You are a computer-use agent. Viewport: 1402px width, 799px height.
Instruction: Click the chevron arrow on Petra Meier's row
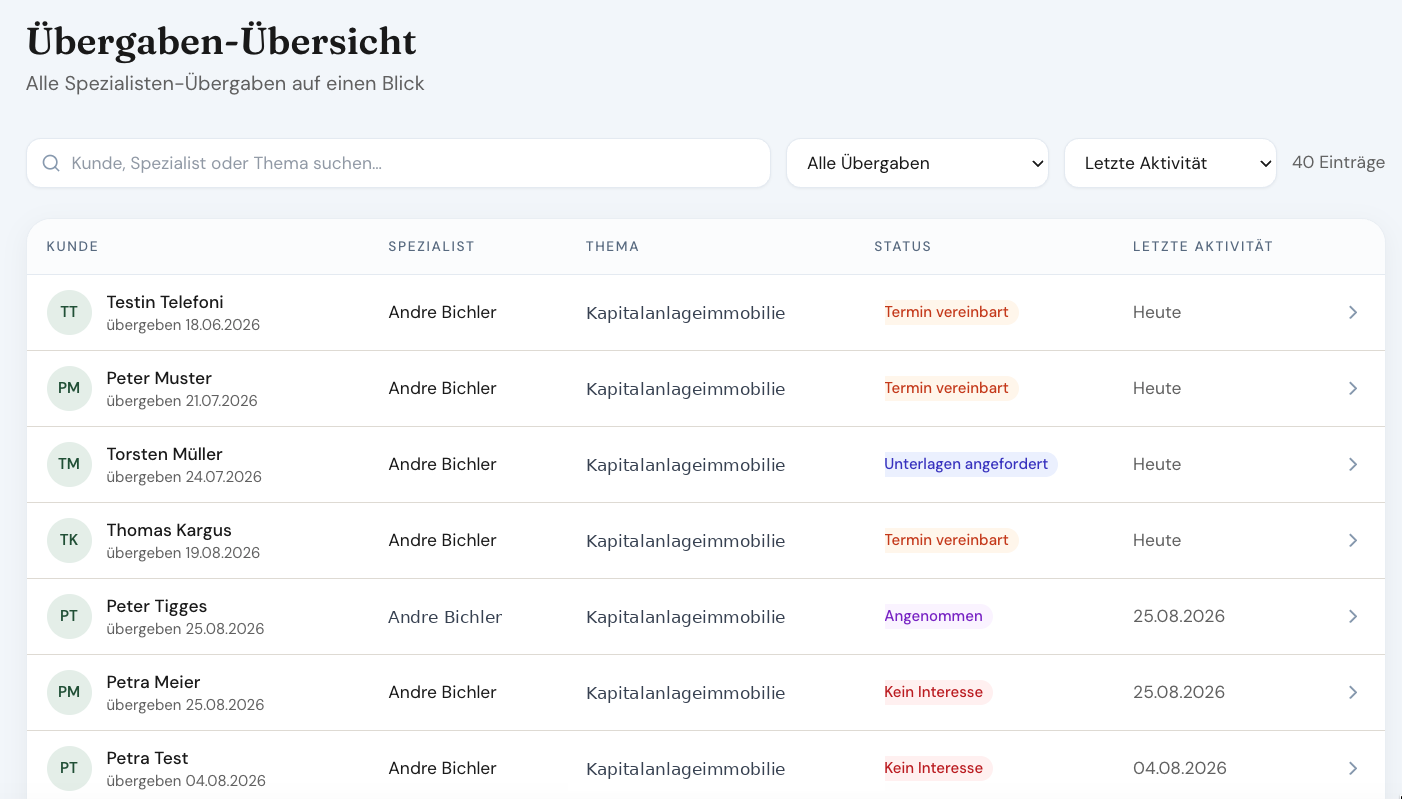pos(1353,692)
